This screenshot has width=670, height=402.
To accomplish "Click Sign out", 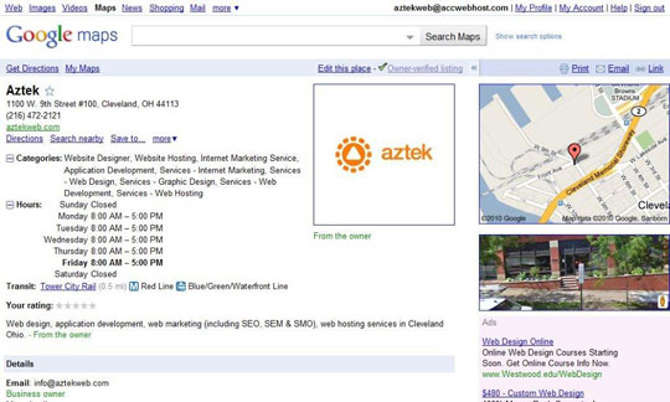I will pyautogui.click(x=649, y=8).
